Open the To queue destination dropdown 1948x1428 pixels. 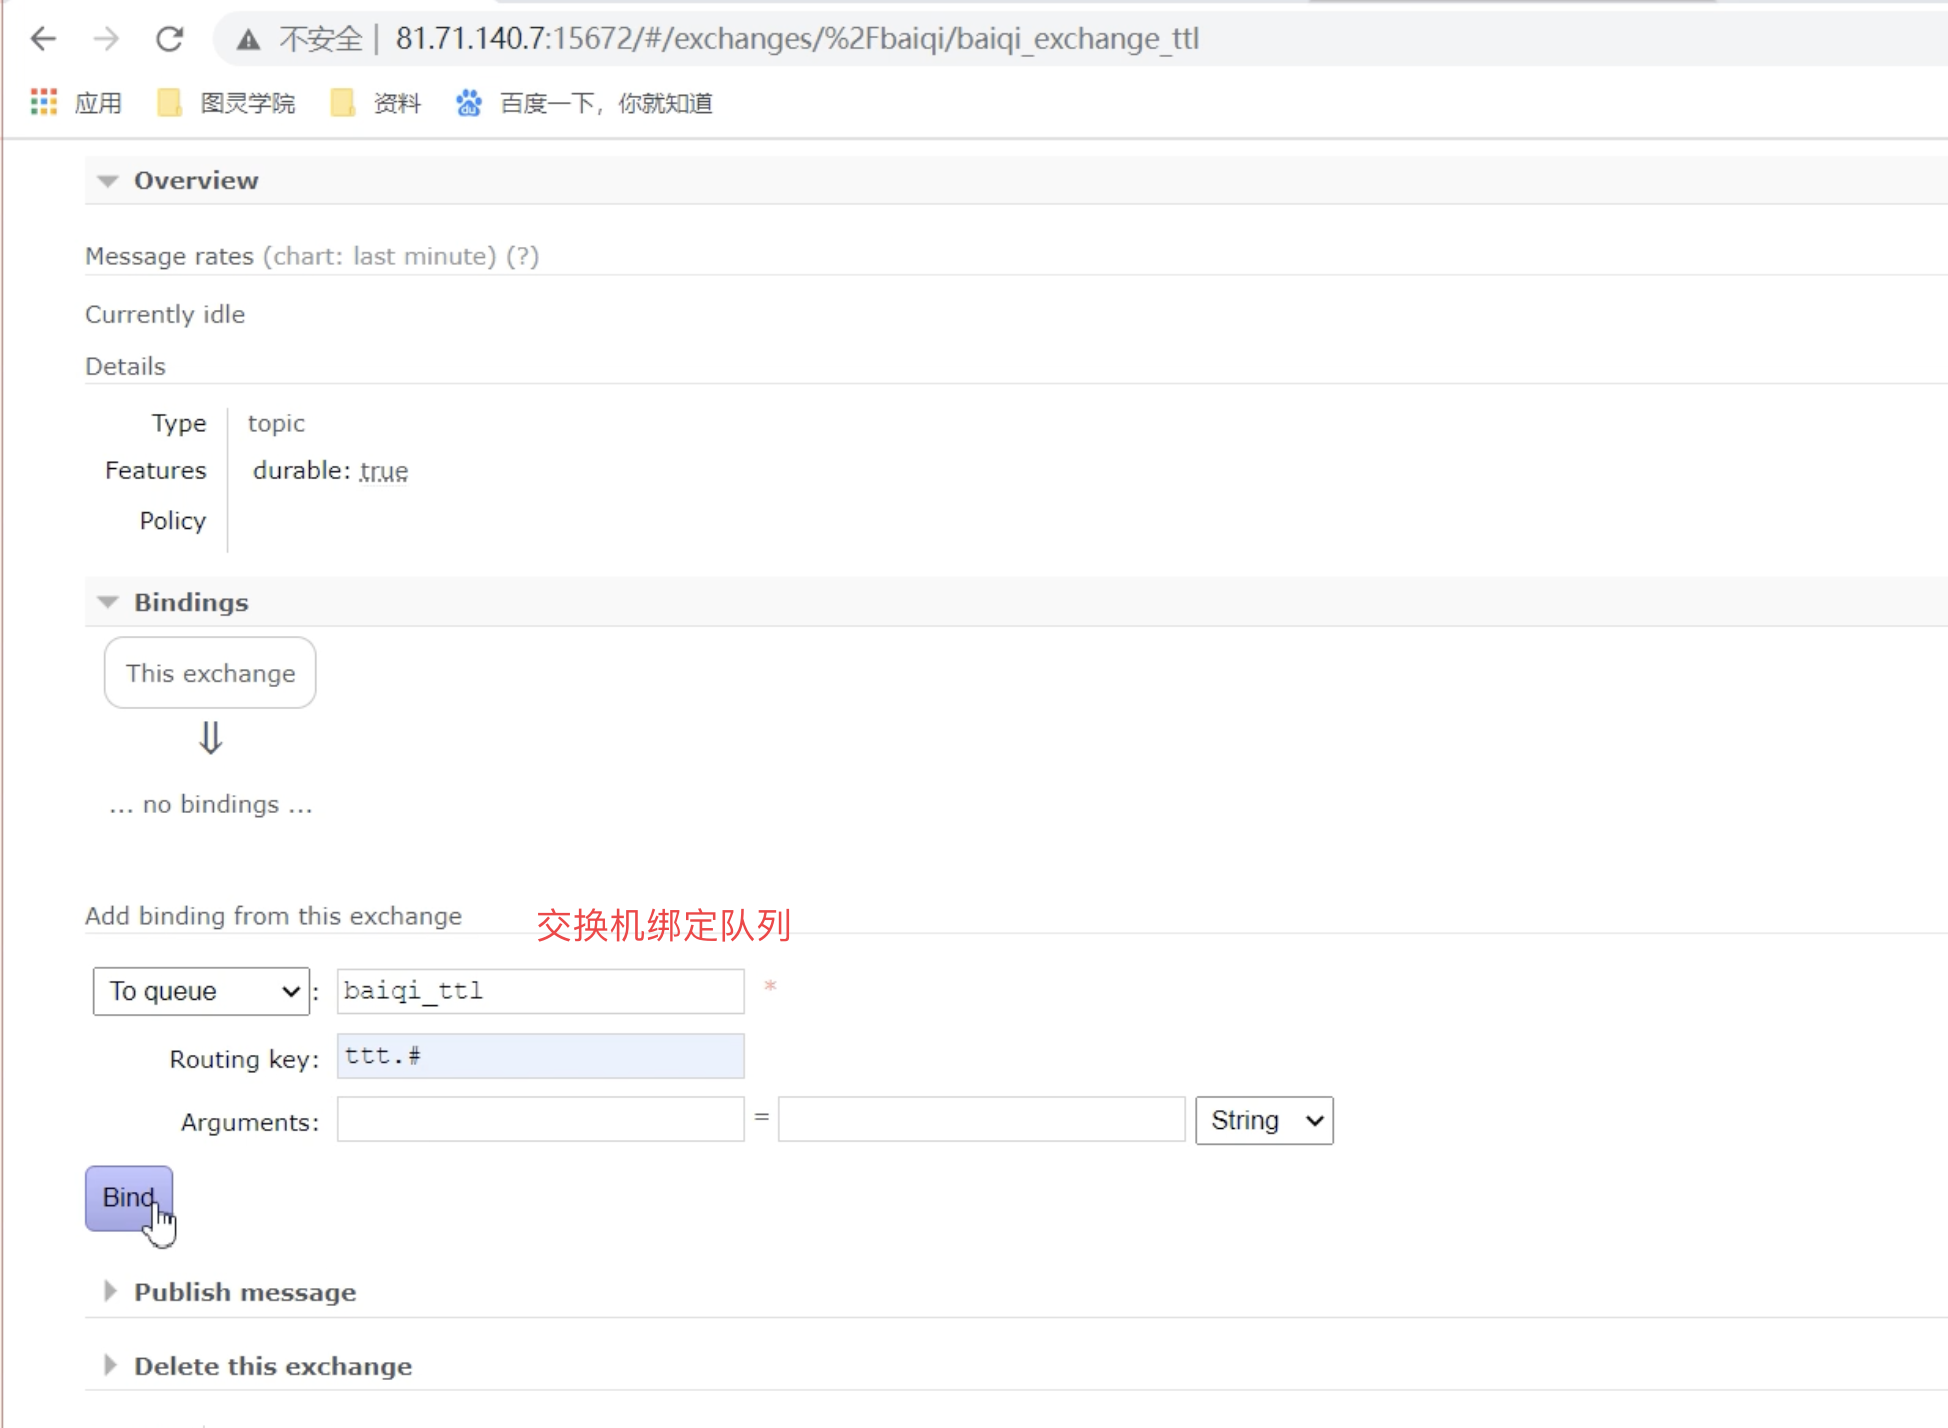[x=200, y=991]
